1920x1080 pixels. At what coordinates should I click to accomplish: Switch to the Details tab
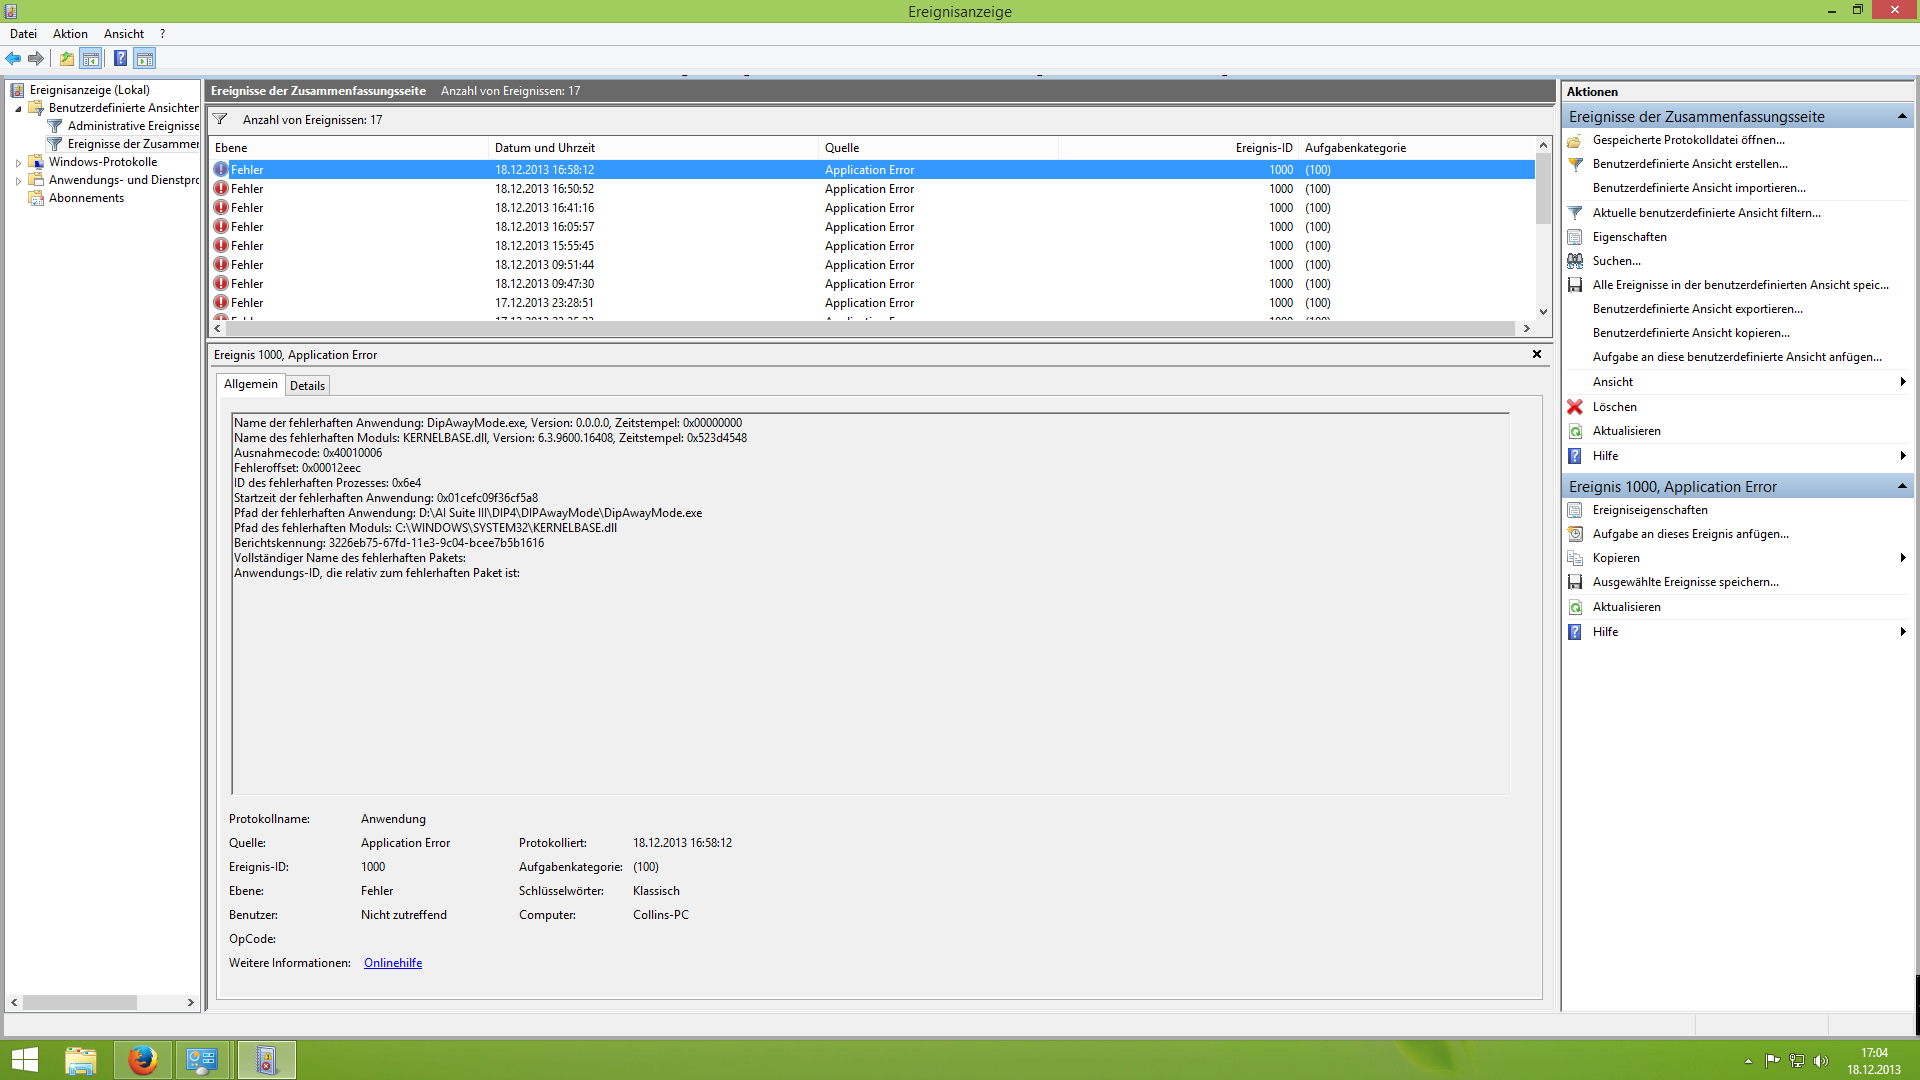(307, 386)
